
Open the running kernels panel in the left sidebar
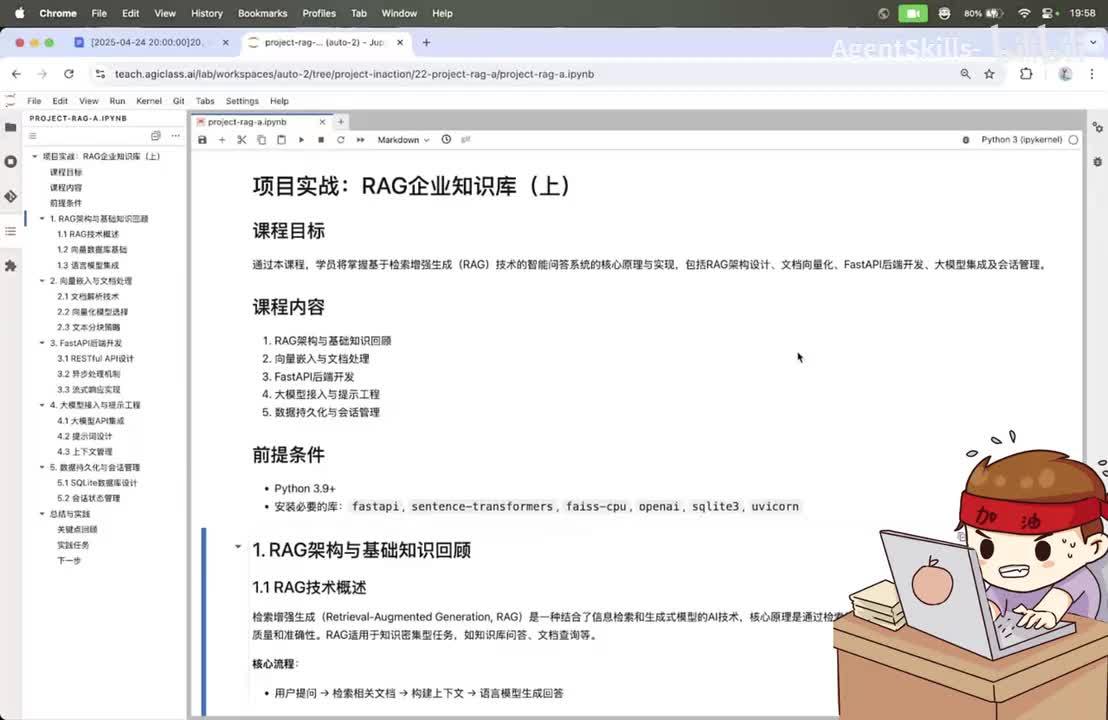pyautogui.click(x=11, y=162)
